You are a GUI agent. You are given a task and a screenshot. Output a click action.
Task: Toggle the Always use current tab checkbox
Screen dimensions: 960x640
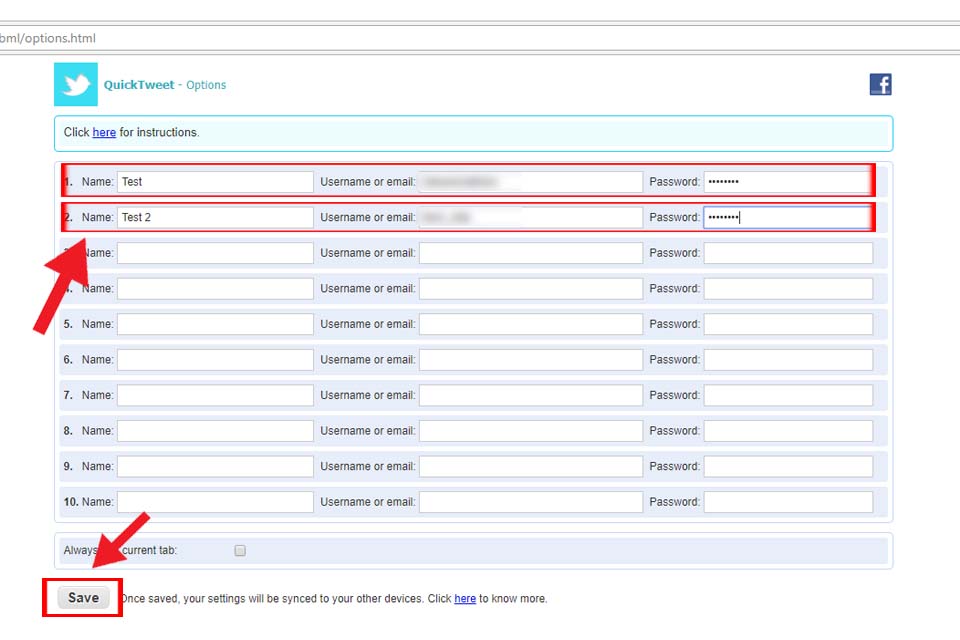tap(240, 550)
